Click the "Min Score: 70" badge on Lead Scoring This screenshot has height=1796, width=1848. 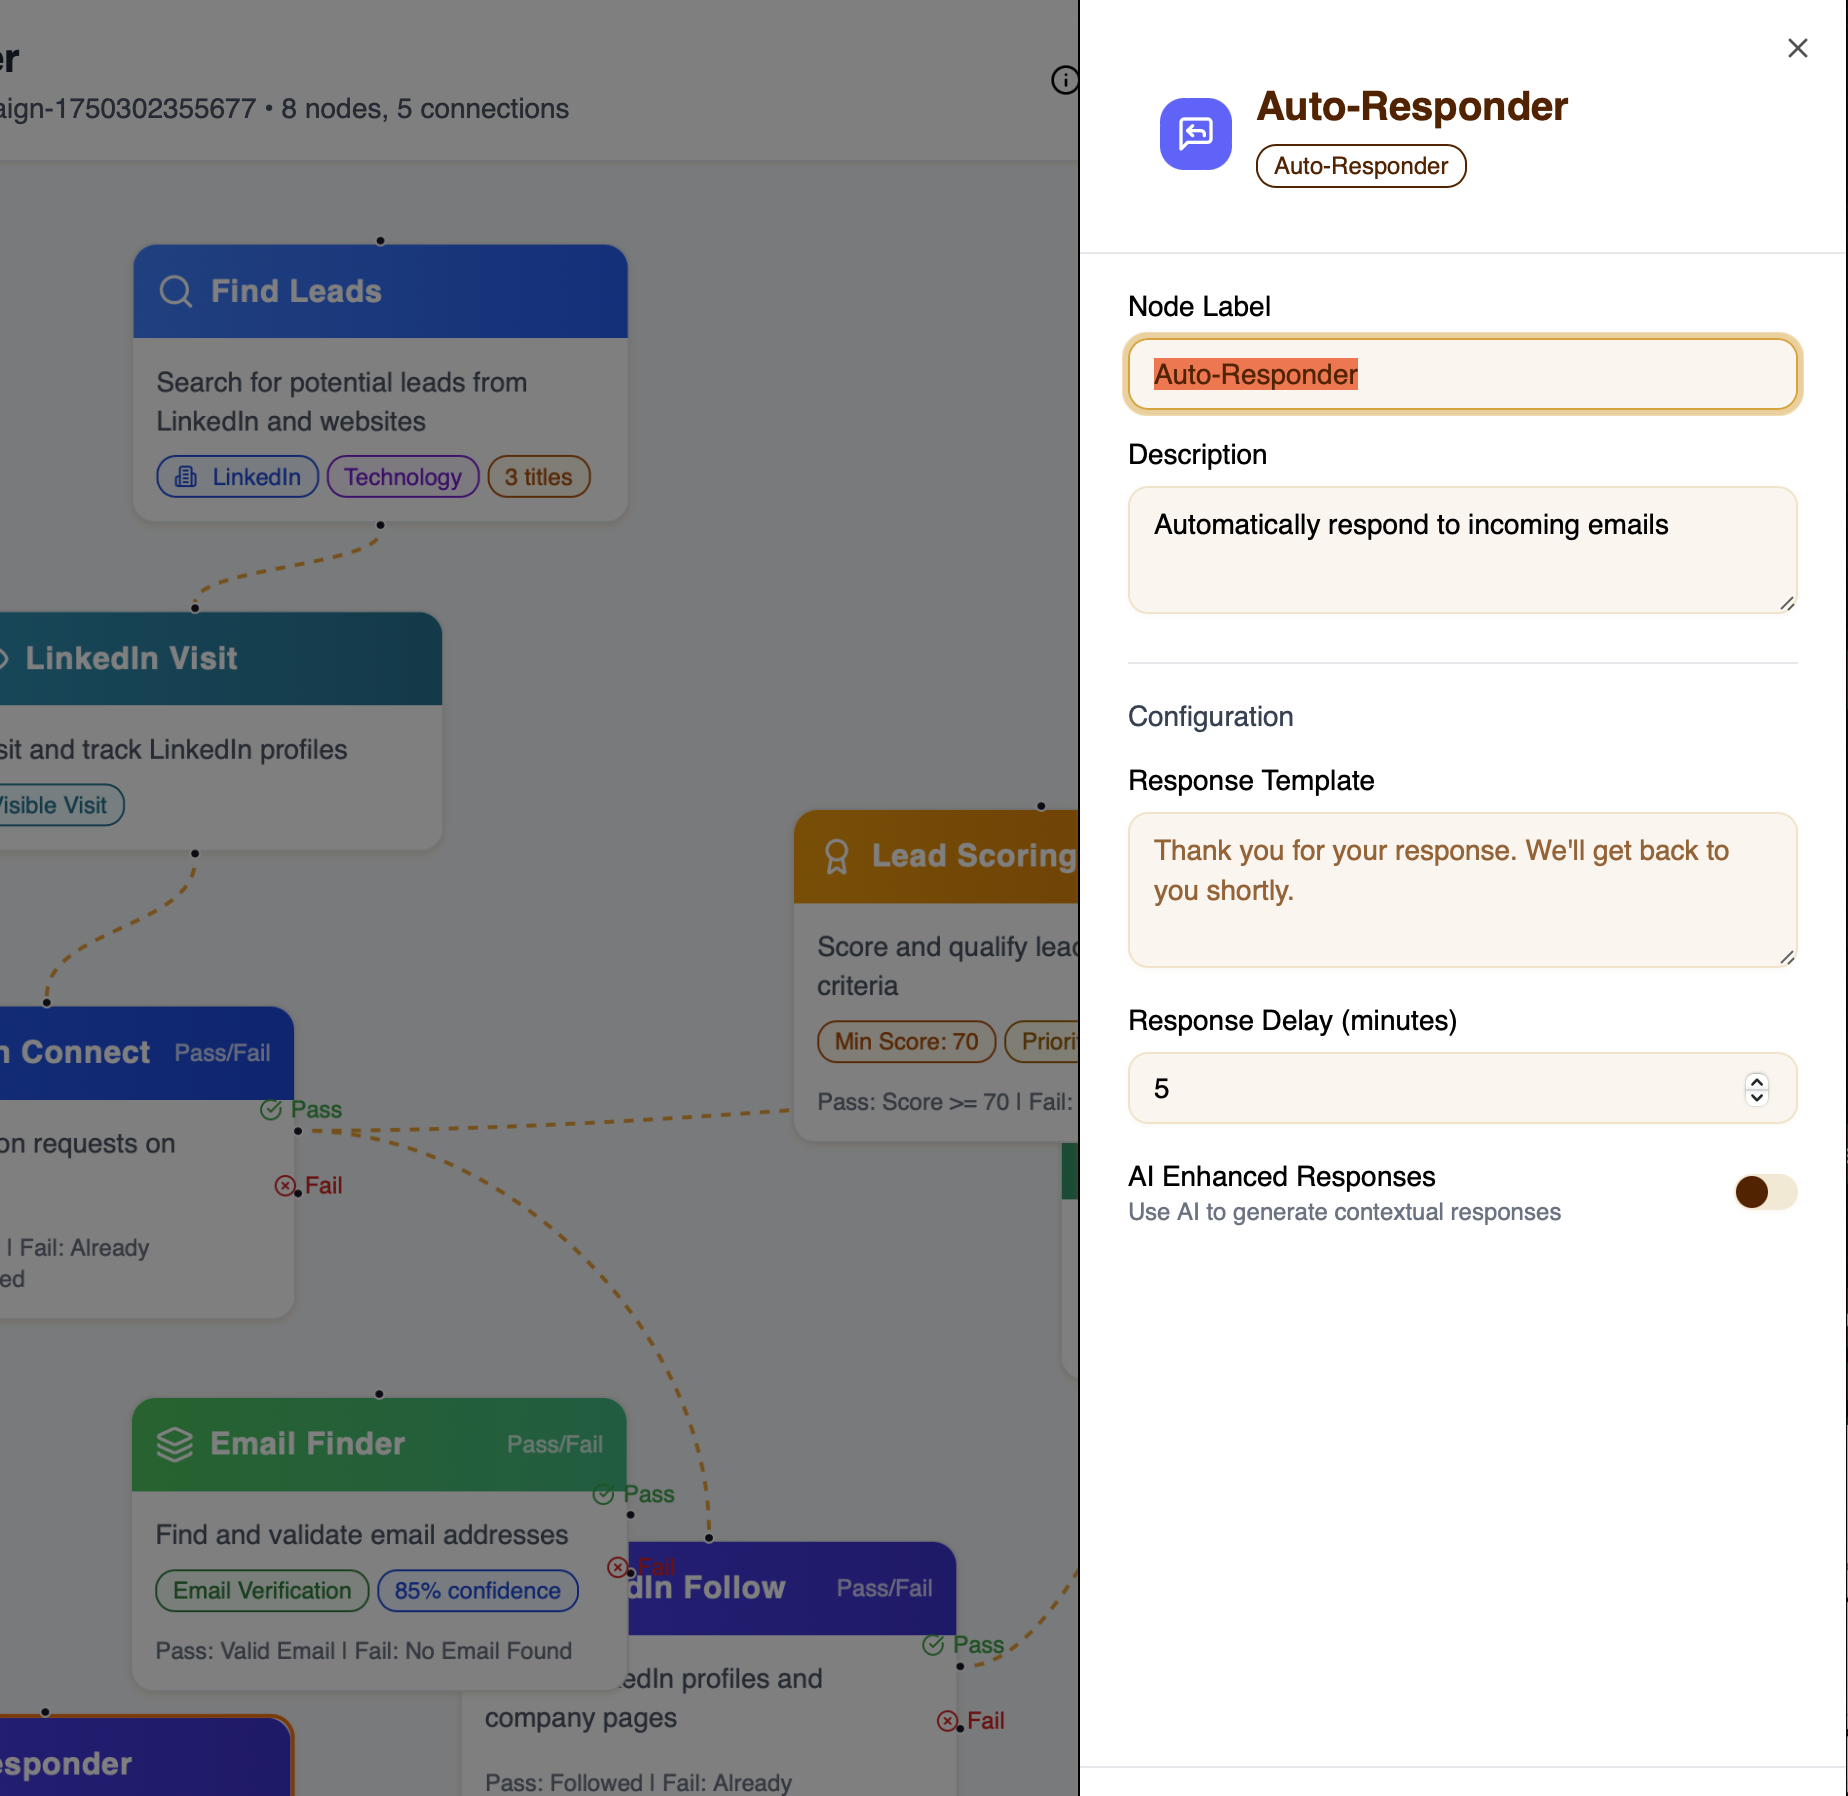905,1042
